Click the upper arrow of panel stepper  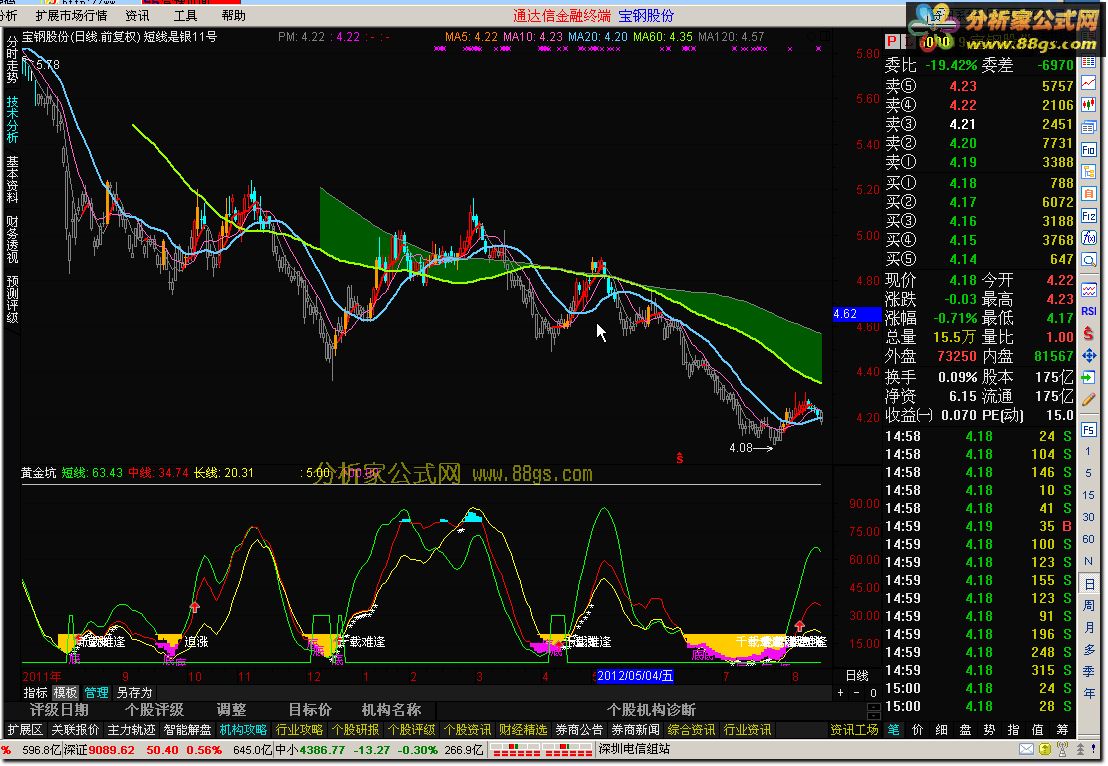[874, 707]
